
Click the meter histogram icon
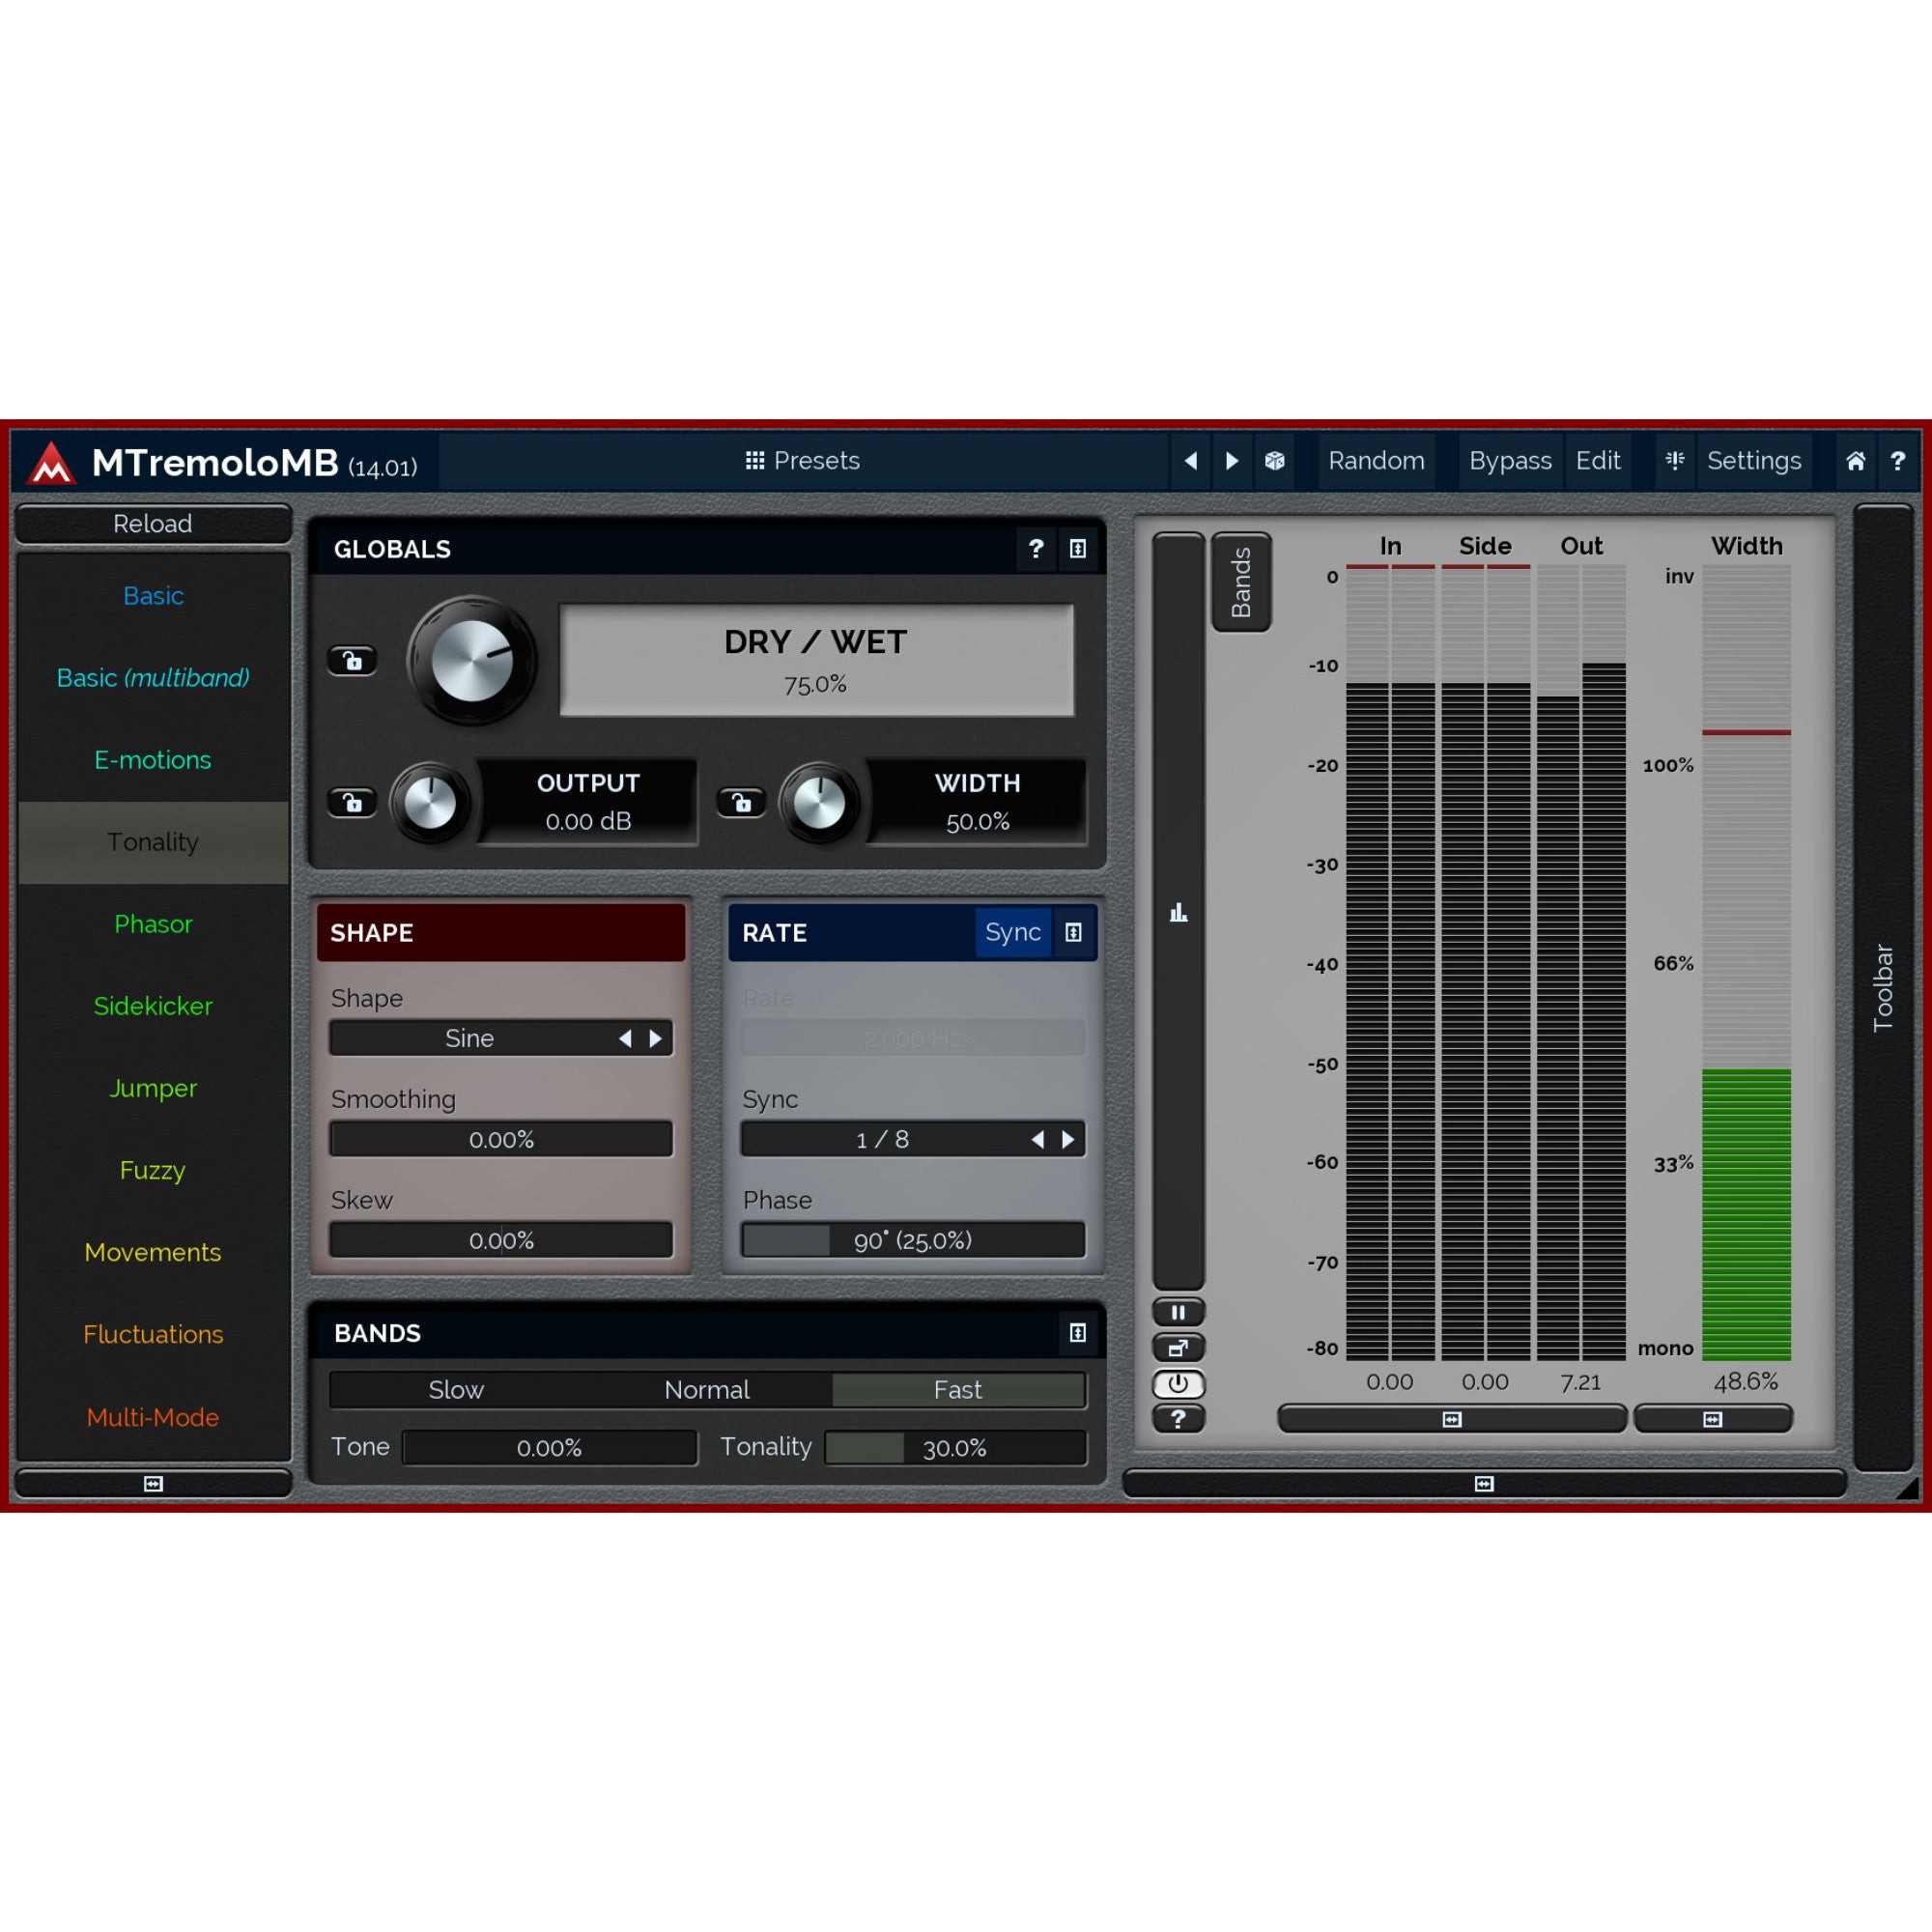(x=1179, y=912)
